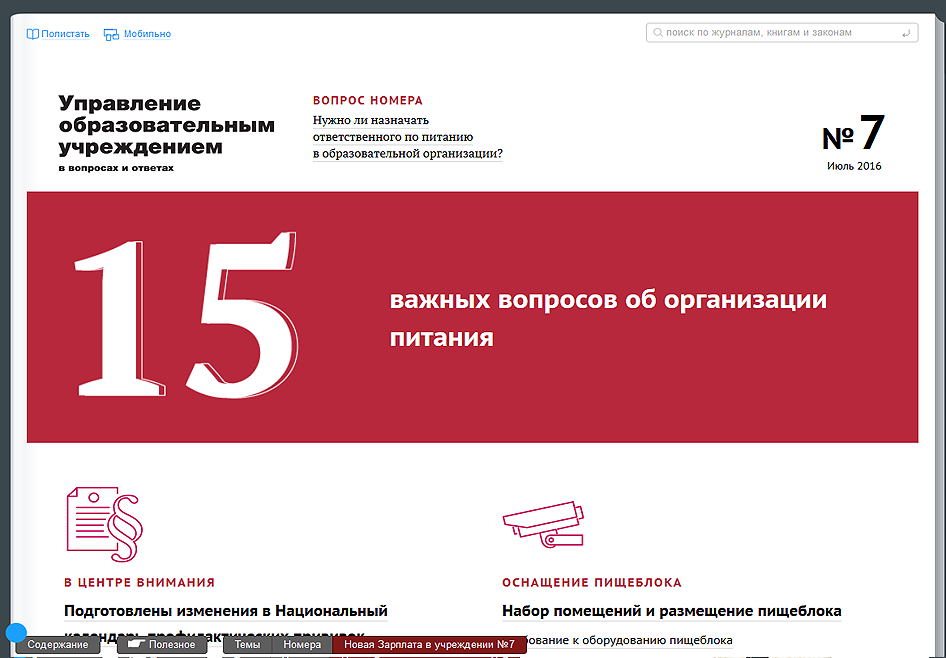946x658 pixels.
Task: Select the Номера tab
Action: coord(302,645)
